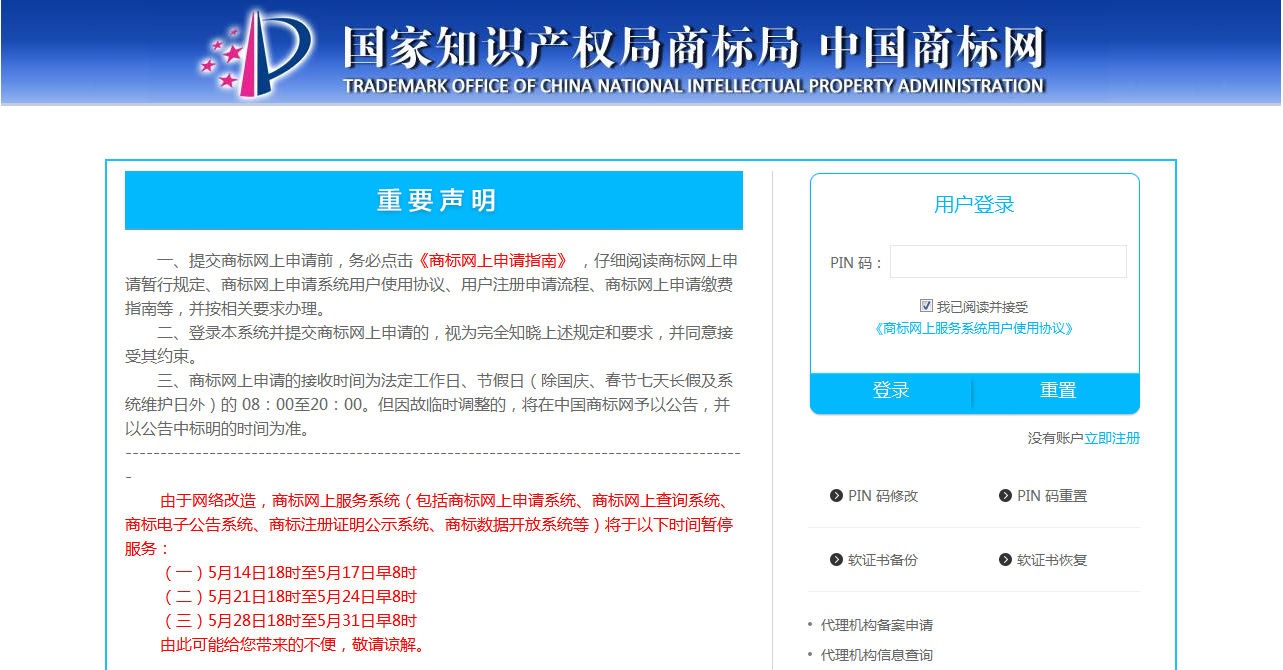Click the 登录 button
Viewport: 1283px width, 670px height.
pos(891,391)
